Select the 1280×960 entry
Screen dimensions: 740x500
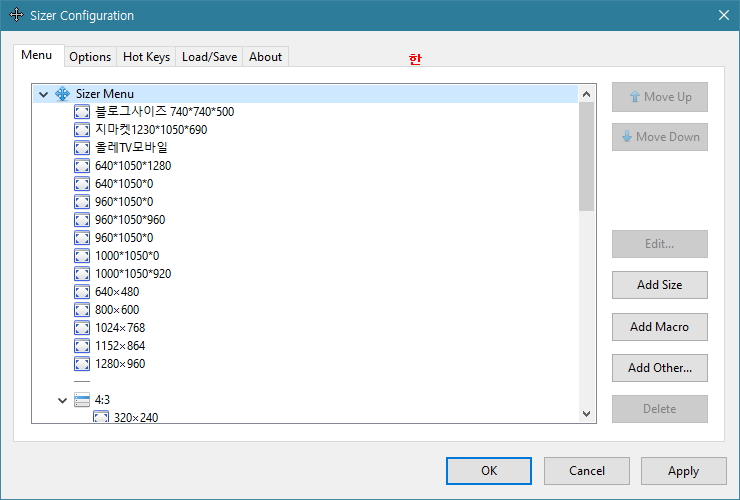pyautogui.click(x=120, y=364)
